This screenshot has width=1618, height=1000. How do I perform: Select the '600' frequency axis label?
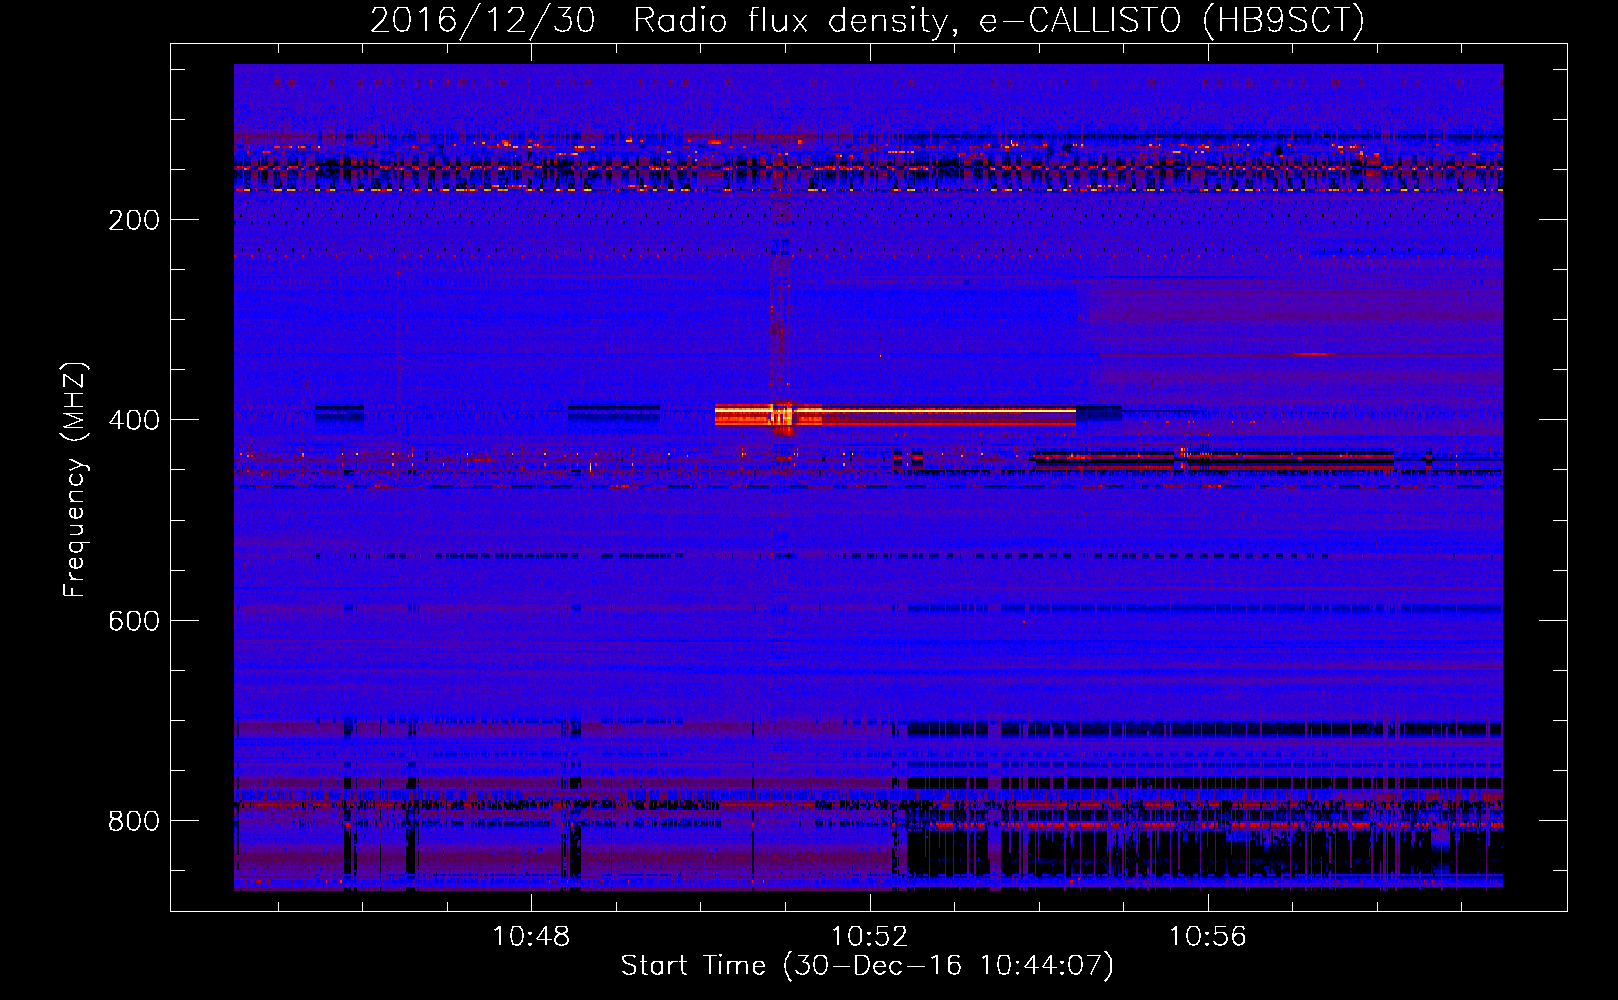coord(134,621)
